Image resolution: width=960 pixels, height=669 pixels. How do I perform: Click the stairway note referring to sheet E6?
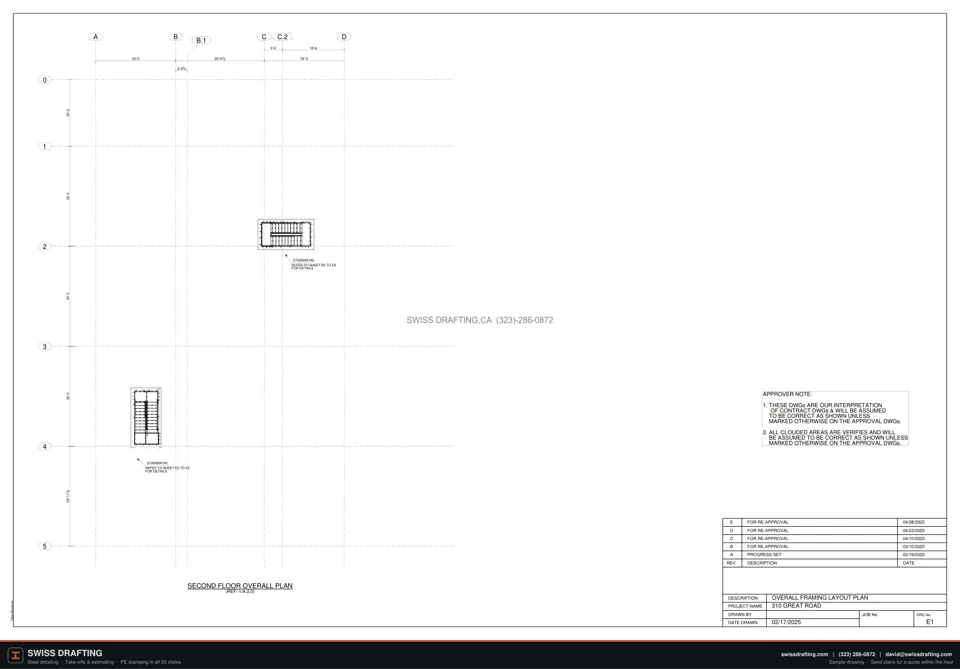313,264
